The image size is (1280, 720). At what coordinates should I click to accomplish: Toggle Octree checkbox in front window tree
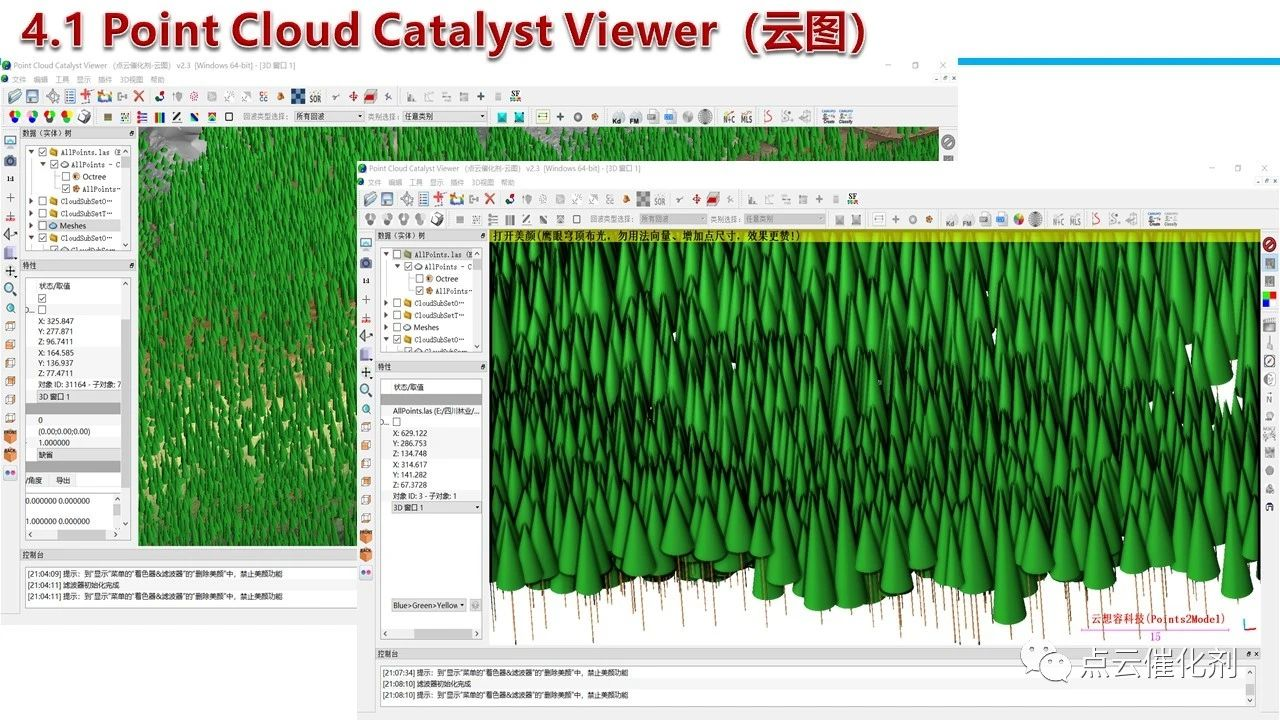pos(420,279)
